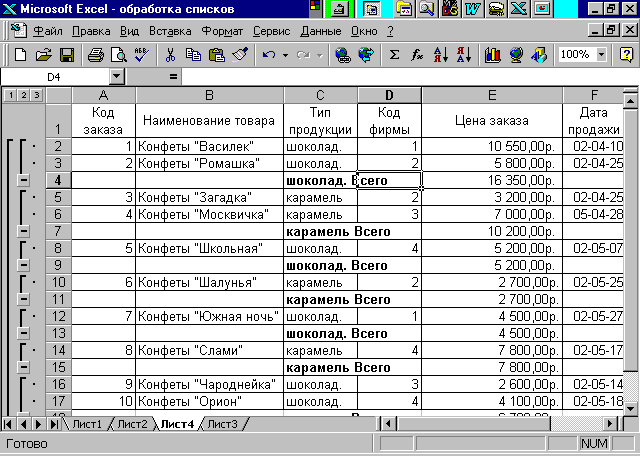
Task: Open the Данные menu
Action: 321,31
